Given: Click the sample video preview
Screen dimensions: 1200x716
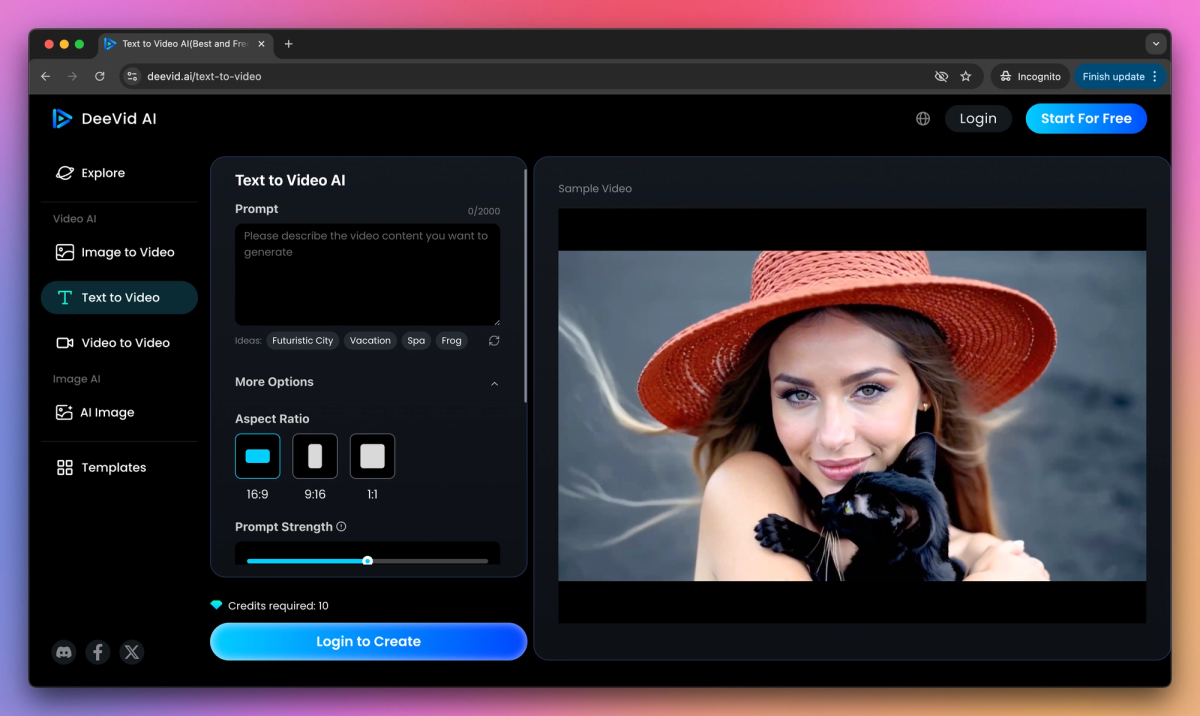Looking at the screenshot, I should point(852,415).
